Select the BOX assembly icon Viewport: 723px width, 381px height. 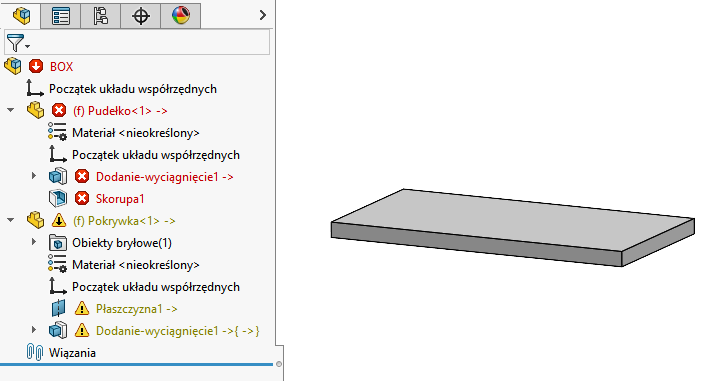13,66
